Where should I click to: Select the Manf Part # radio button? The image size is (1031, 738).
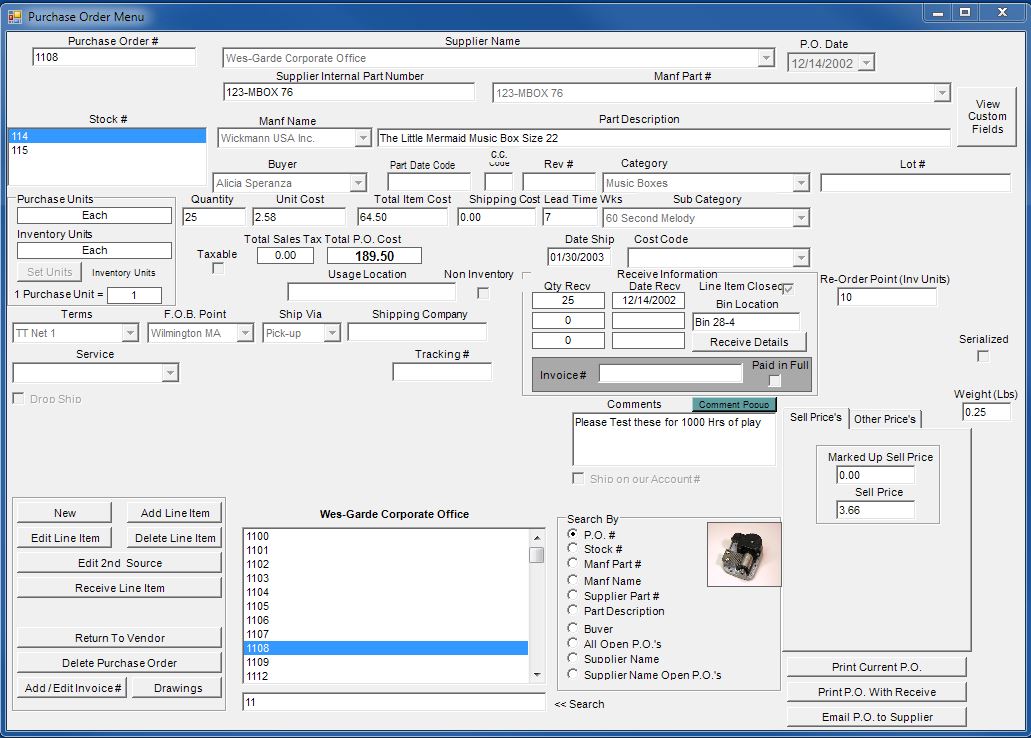pyautogui.click(x=573, y=563)
